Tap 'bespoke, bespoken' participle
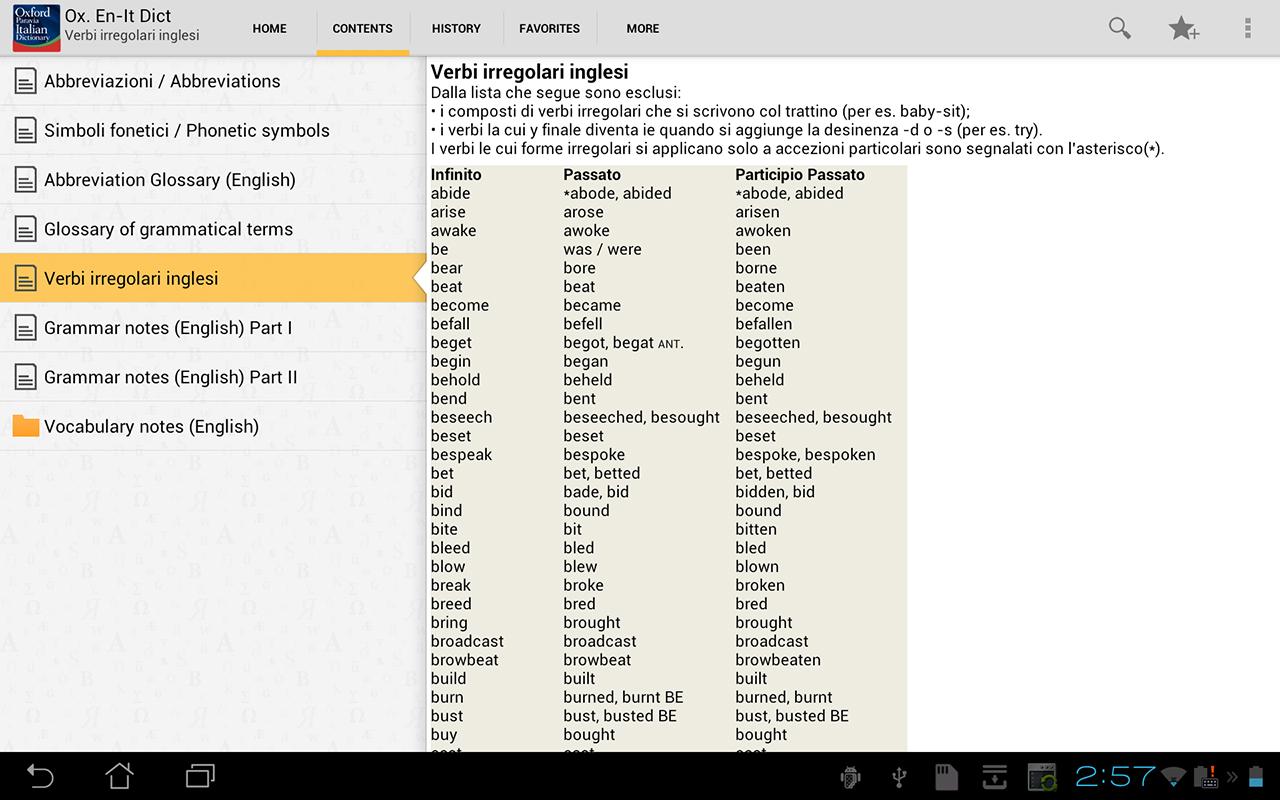This screenshot has width=1280, height=800. 805,454
